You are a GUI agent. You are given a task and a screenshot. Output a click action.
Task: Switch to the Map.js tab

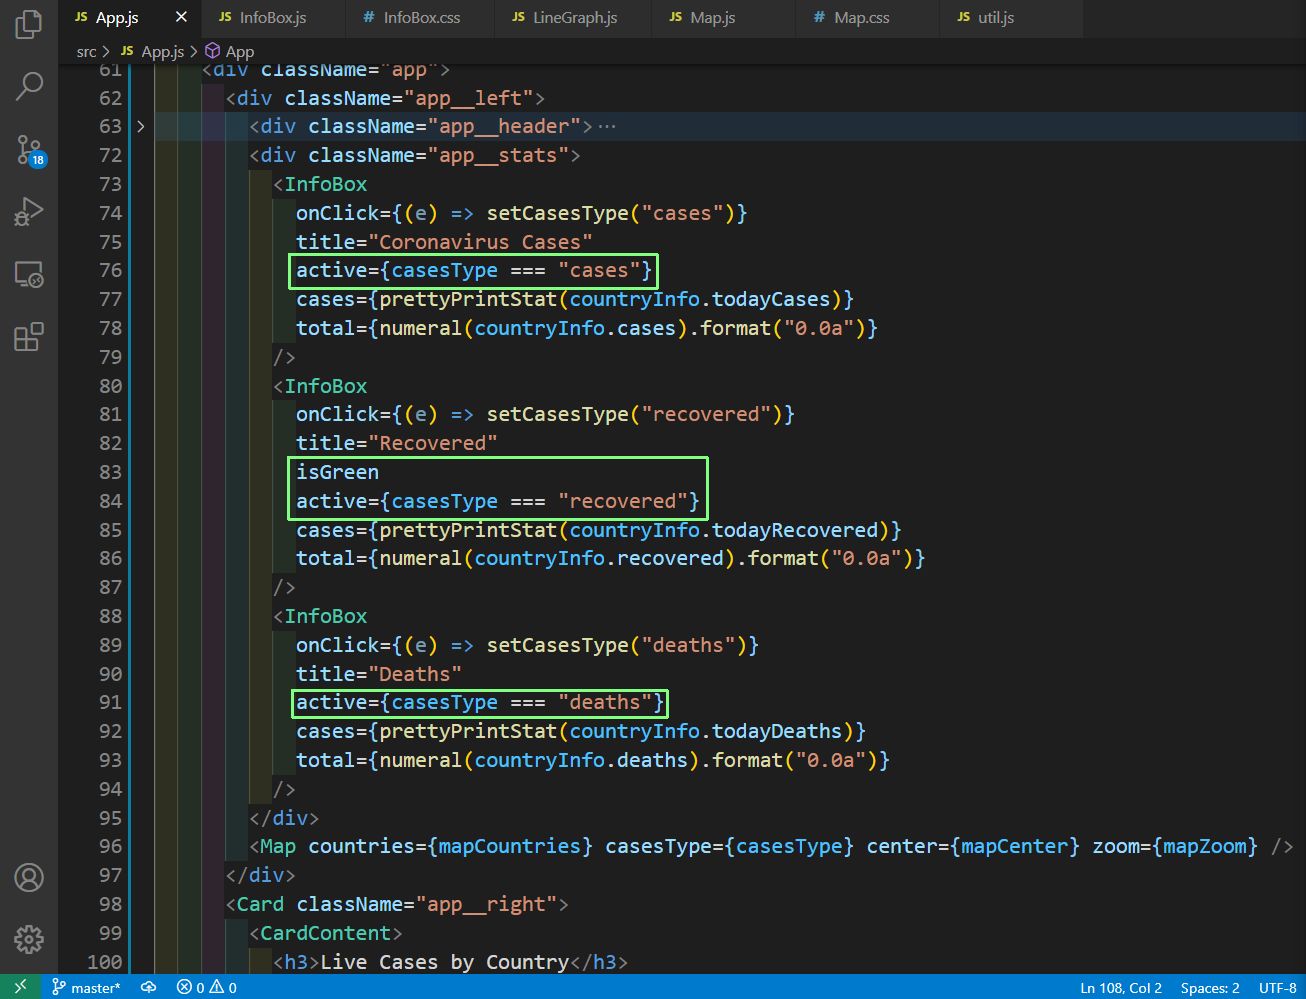[x=713, y=17]
